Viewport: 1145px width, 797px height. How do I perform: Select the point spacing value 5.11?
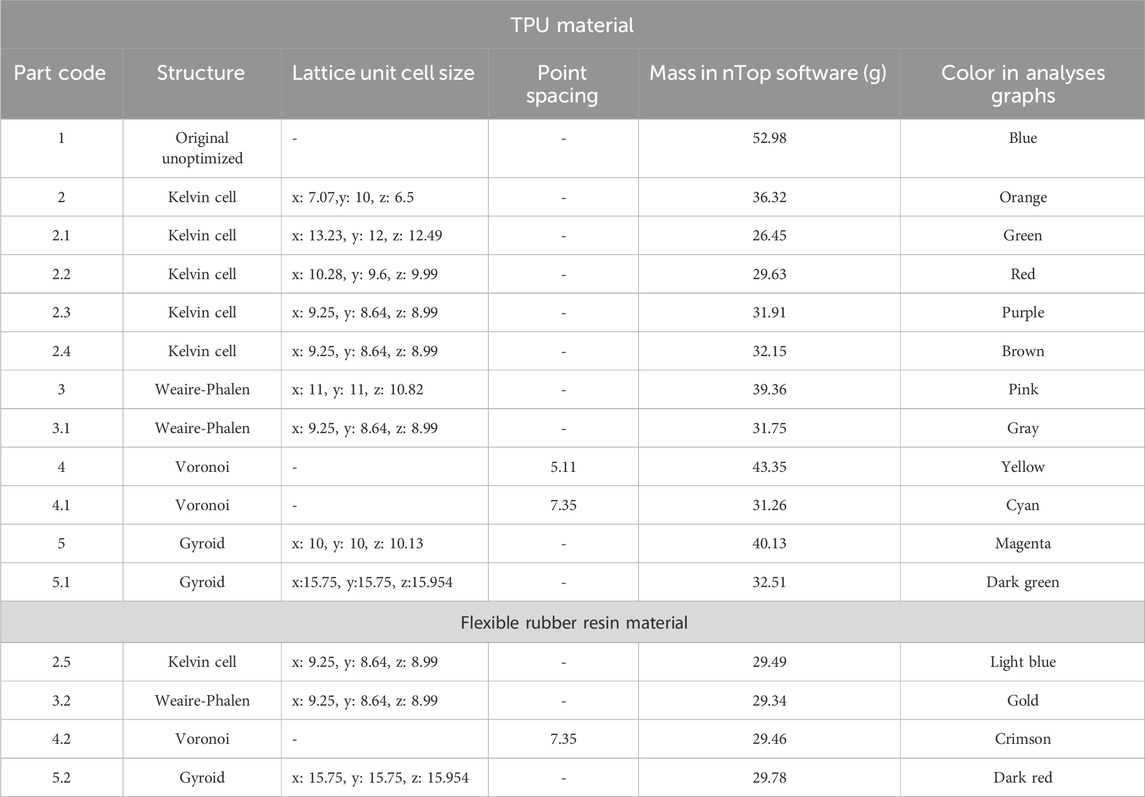pyautogui.click(x=563, y=467)
